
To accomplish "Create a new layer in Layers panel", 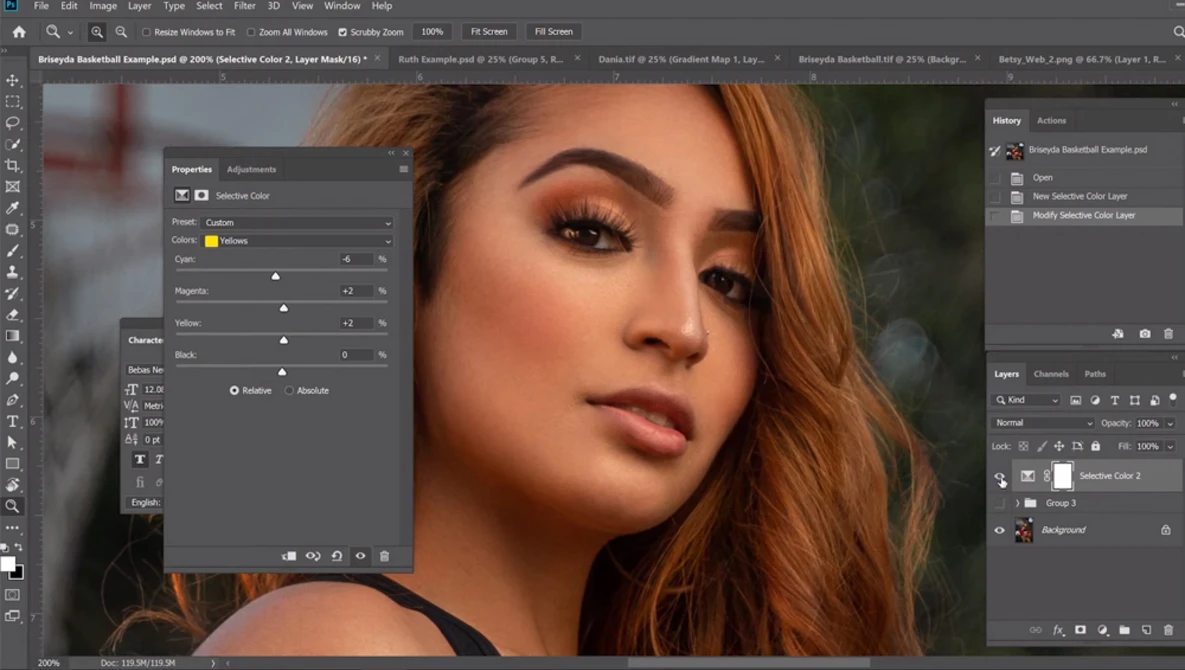I will tap(1146, 630).
